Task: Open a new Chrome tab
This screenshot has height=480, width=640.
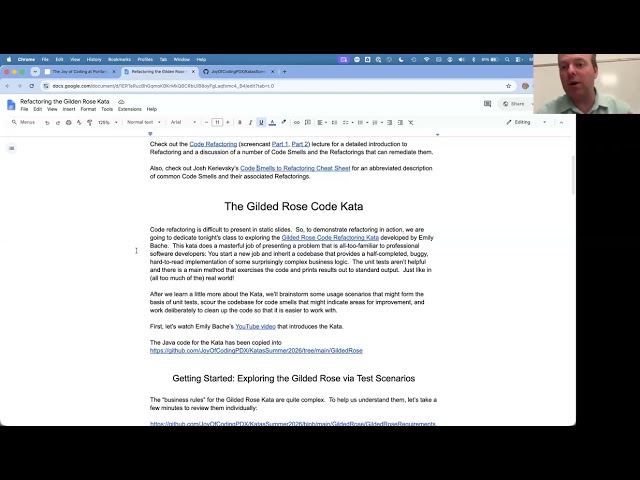Action: pyautogui.click(x=284, y=71)
